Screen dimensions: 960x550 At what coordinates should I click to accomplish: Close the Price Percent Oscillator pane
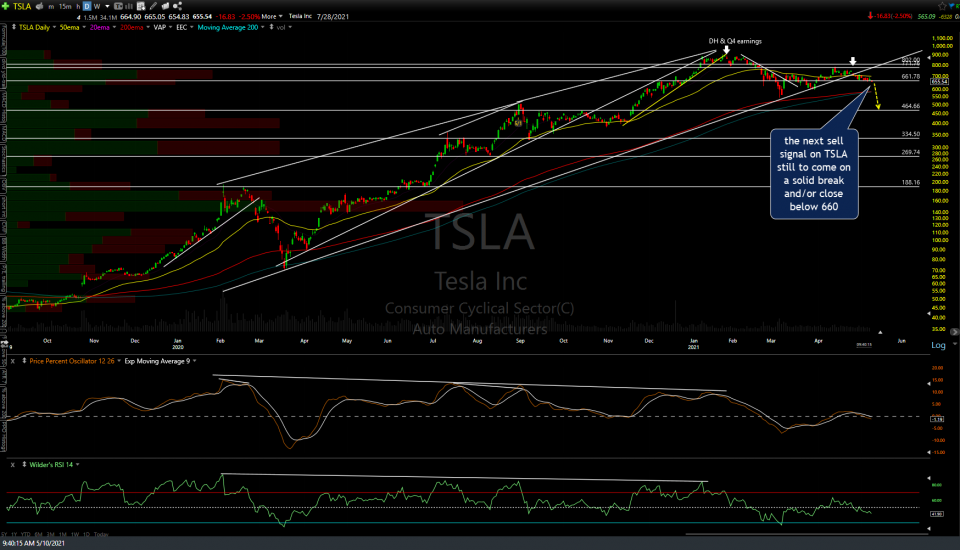point(12,361)
